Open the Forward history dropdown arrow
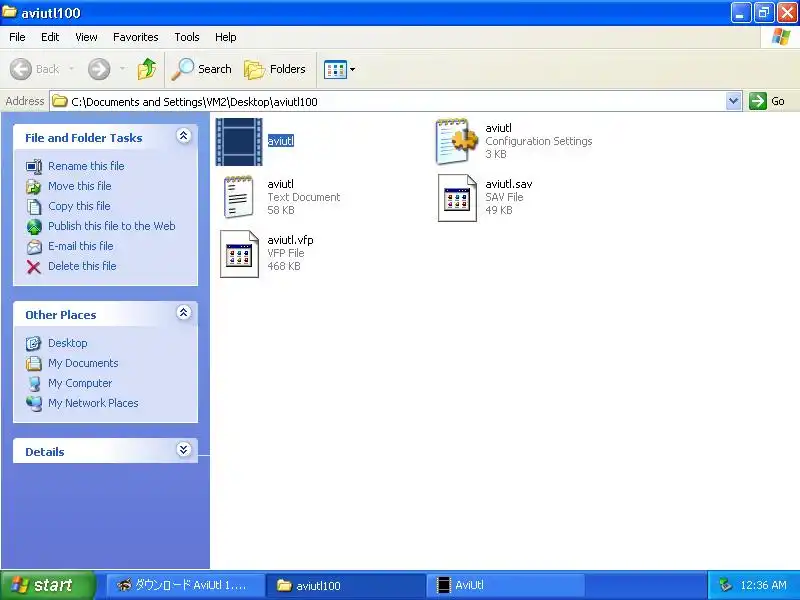This screenshot has width=800, height=600. coord(122,69)
